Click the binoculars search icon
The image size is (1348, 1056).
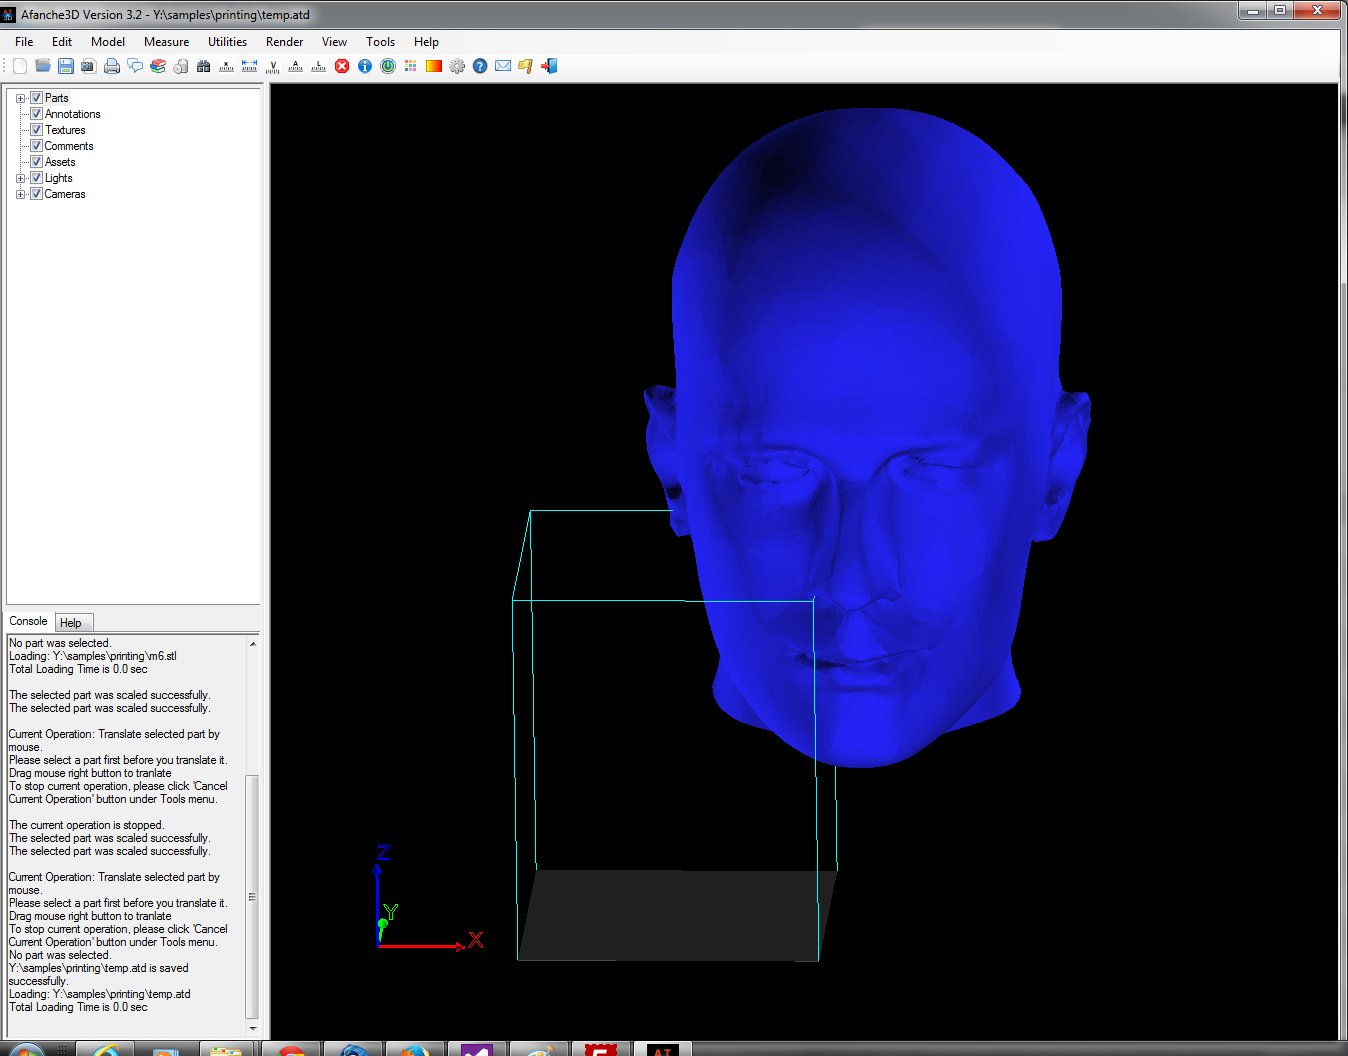[204, 66]
